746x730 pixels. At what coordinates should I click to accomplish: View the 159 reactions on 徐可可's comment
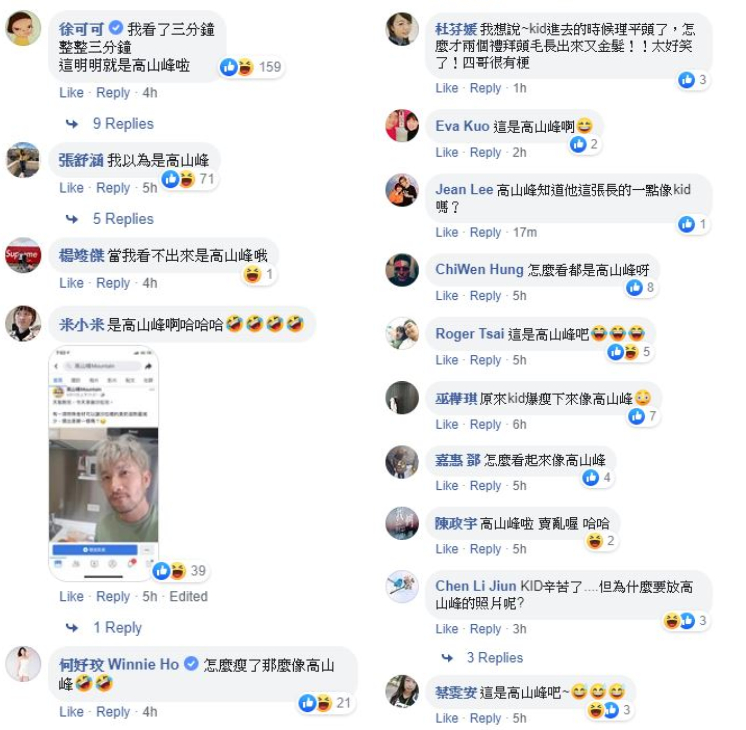click(251, 67)
